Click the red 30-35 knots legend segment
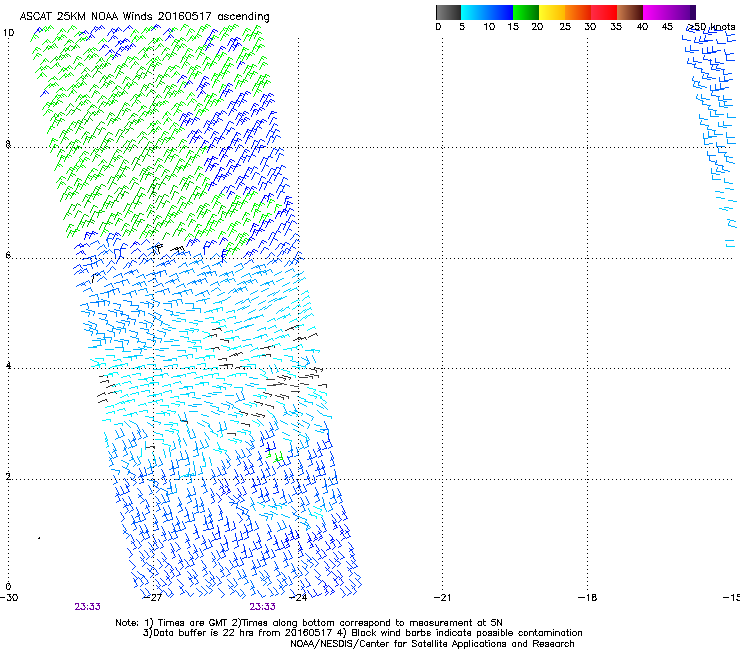740x650 pixels. click(604, 12)
